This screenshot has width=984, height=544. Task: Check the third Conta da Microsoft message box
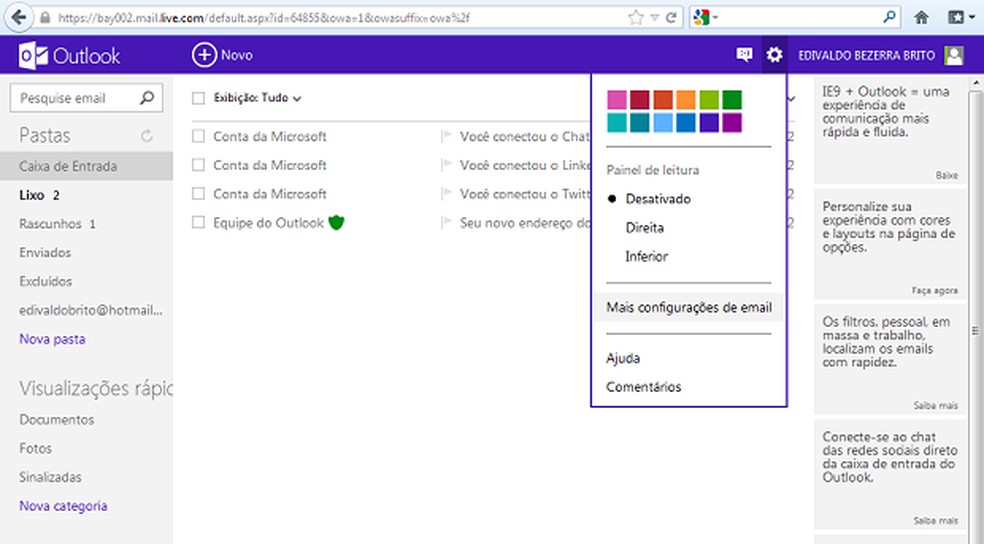click(x=198, y=194)
